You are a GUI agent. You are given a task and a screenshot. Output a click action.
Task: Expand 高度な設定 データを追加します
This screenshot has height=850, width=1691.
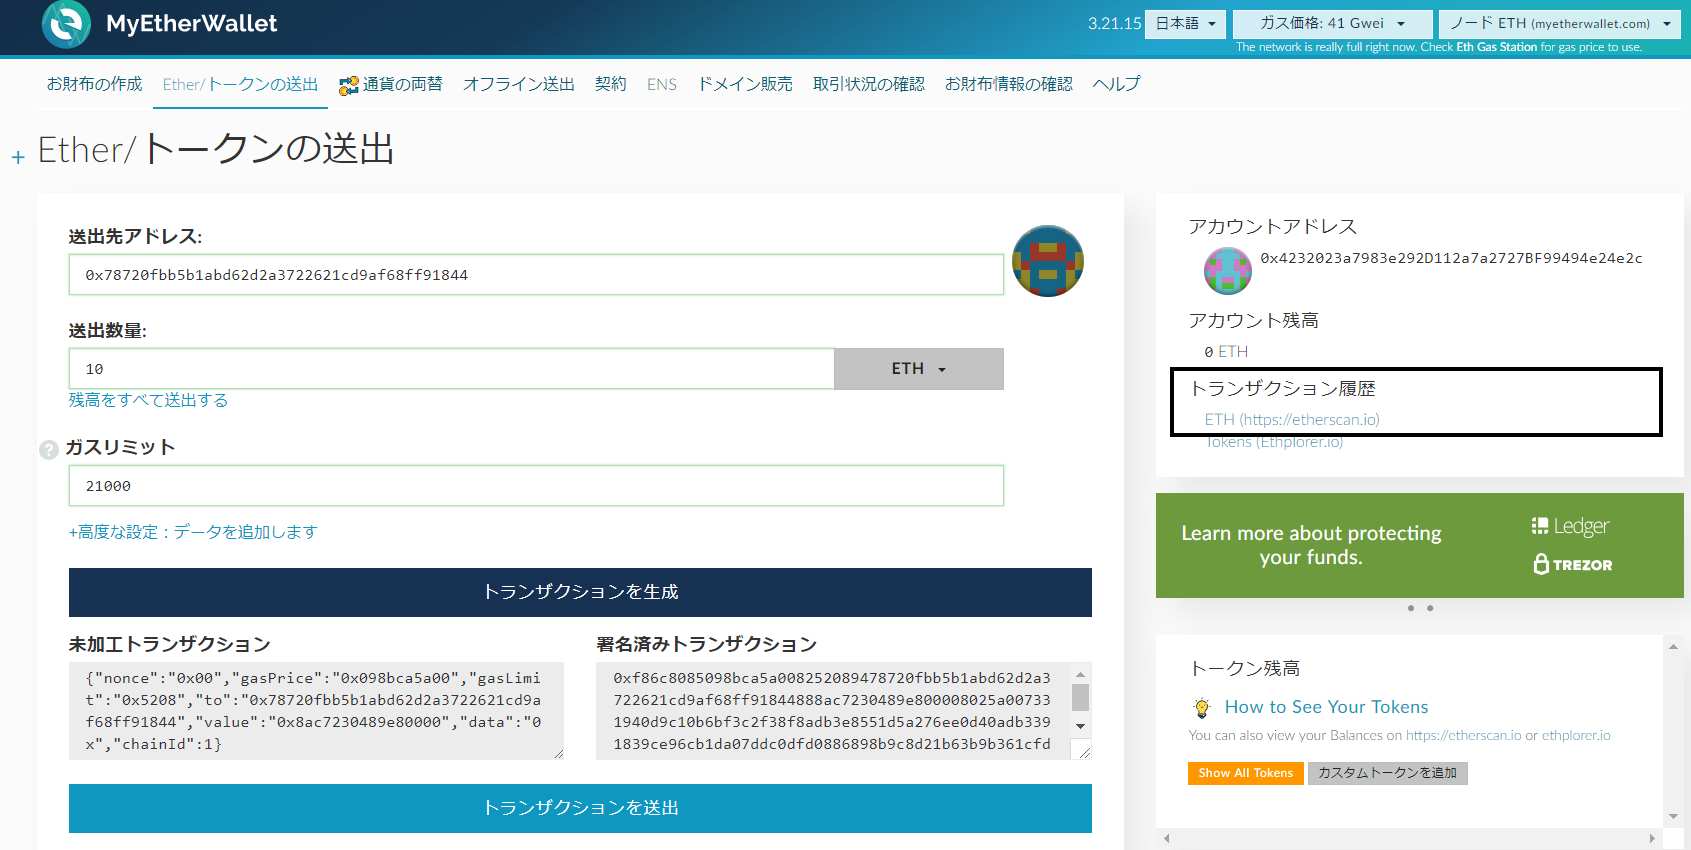pyautogui.click(x=193, y=532)
